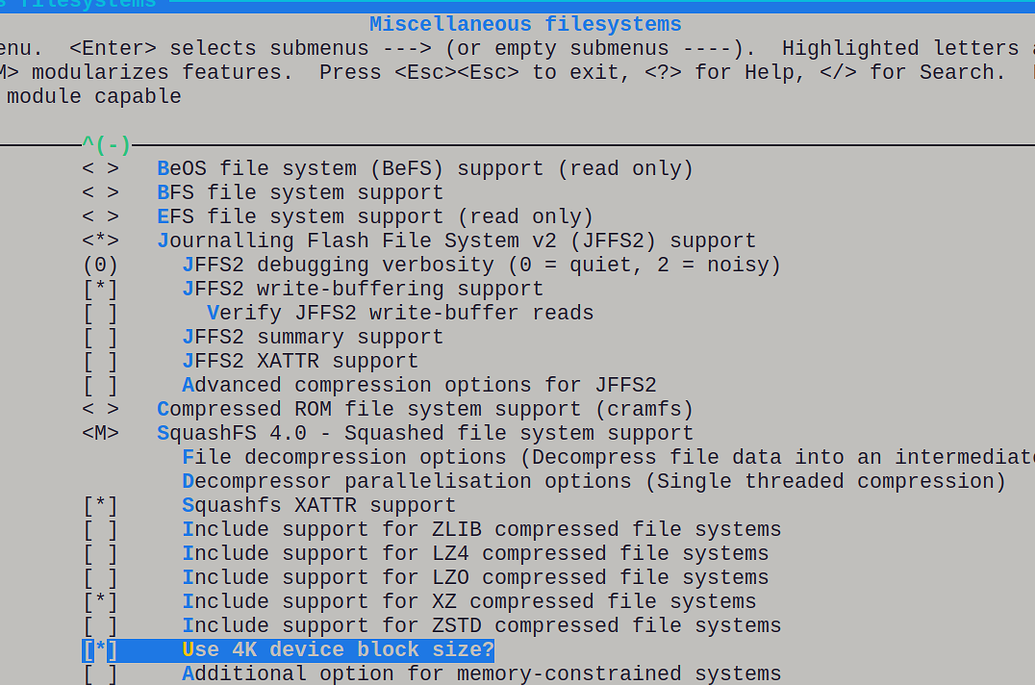Toggle EFS file system support option
This screenshot has height=685, width=1035.
point(100,217)
